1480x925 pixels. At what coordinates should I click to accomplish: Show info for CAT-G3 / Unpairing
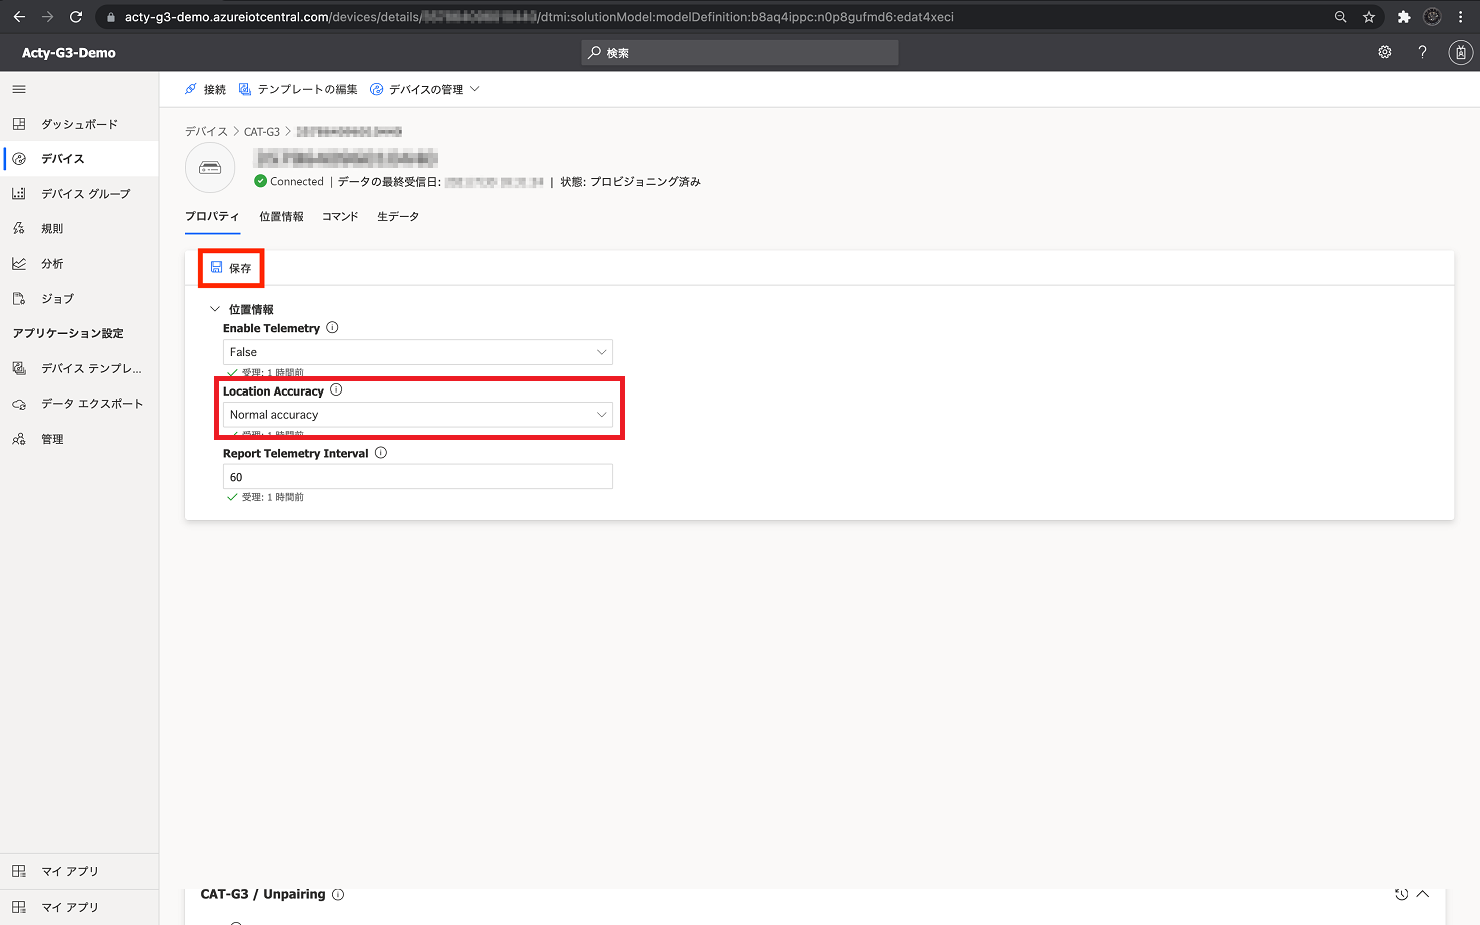coord(338,894)
